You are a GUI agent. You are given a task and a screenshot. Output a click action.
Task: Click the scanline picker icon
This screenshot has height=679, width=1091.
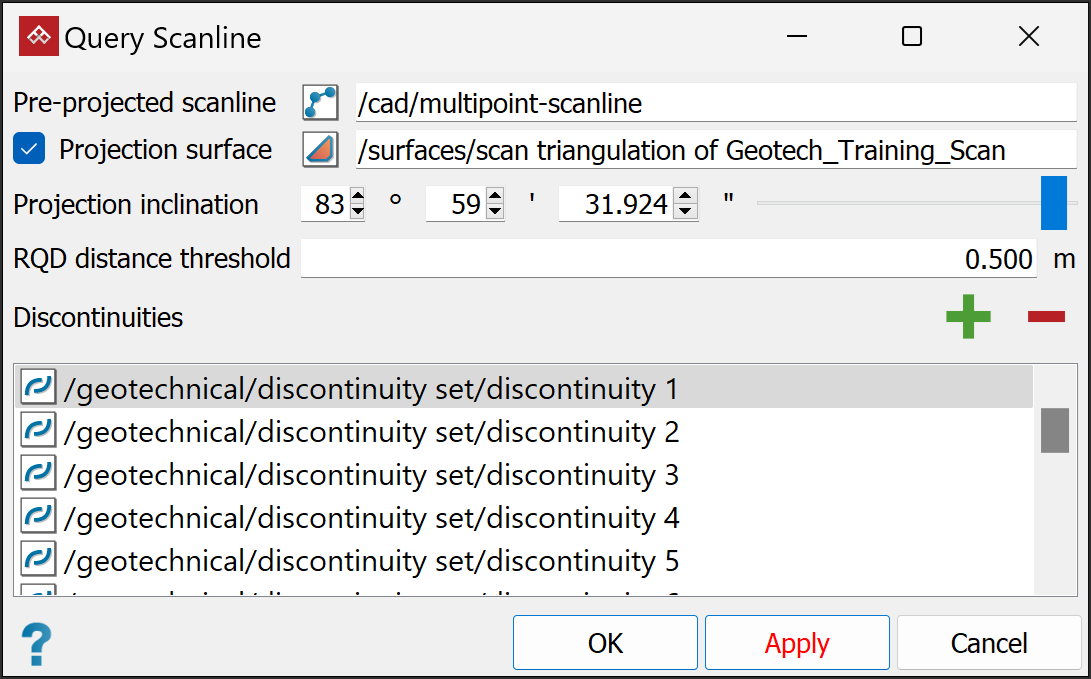pos(321,102)
